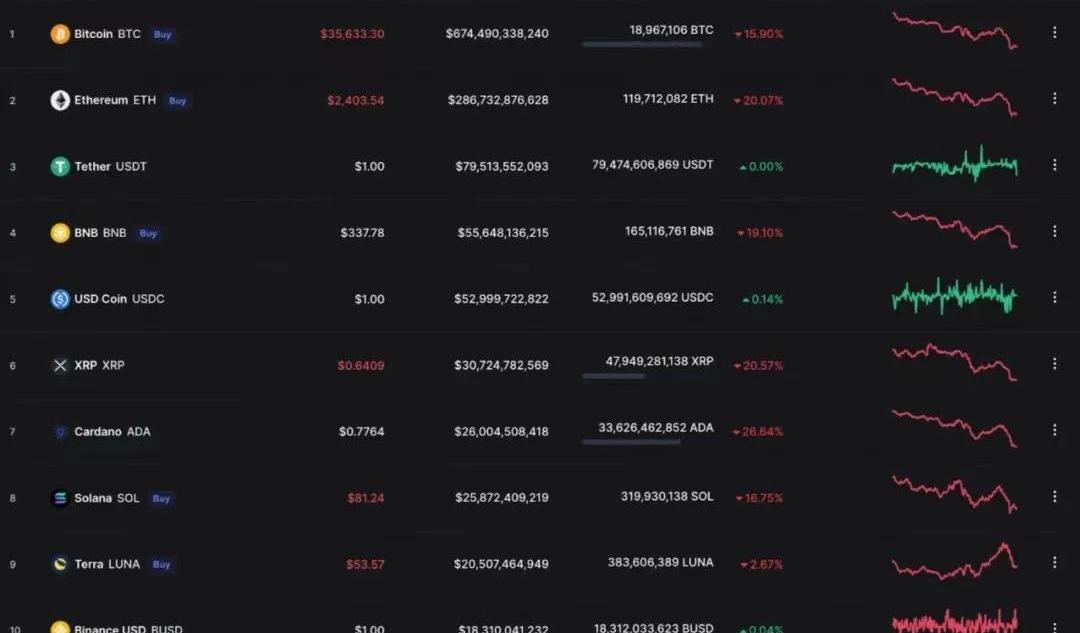Screen dimensions: 1080x633
Task: Open the Ethereum ETH name link
Action: (114, 100)
